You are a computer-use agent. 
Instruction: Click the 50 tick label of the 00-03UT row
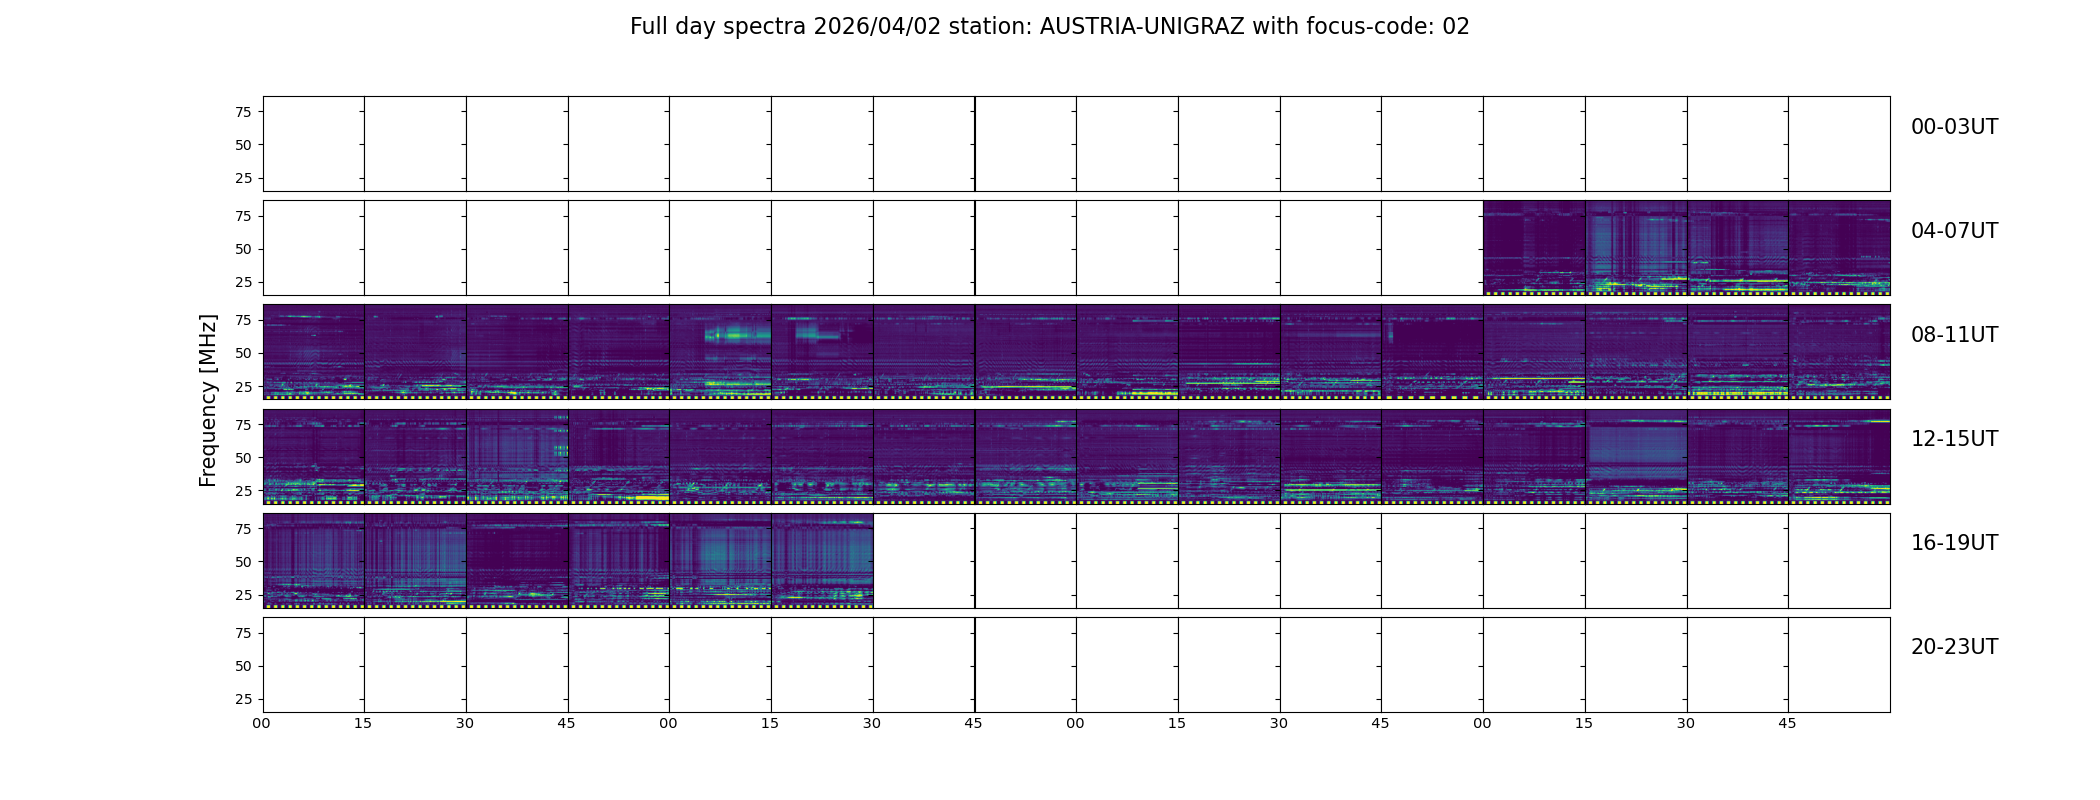tap(243, 145)
